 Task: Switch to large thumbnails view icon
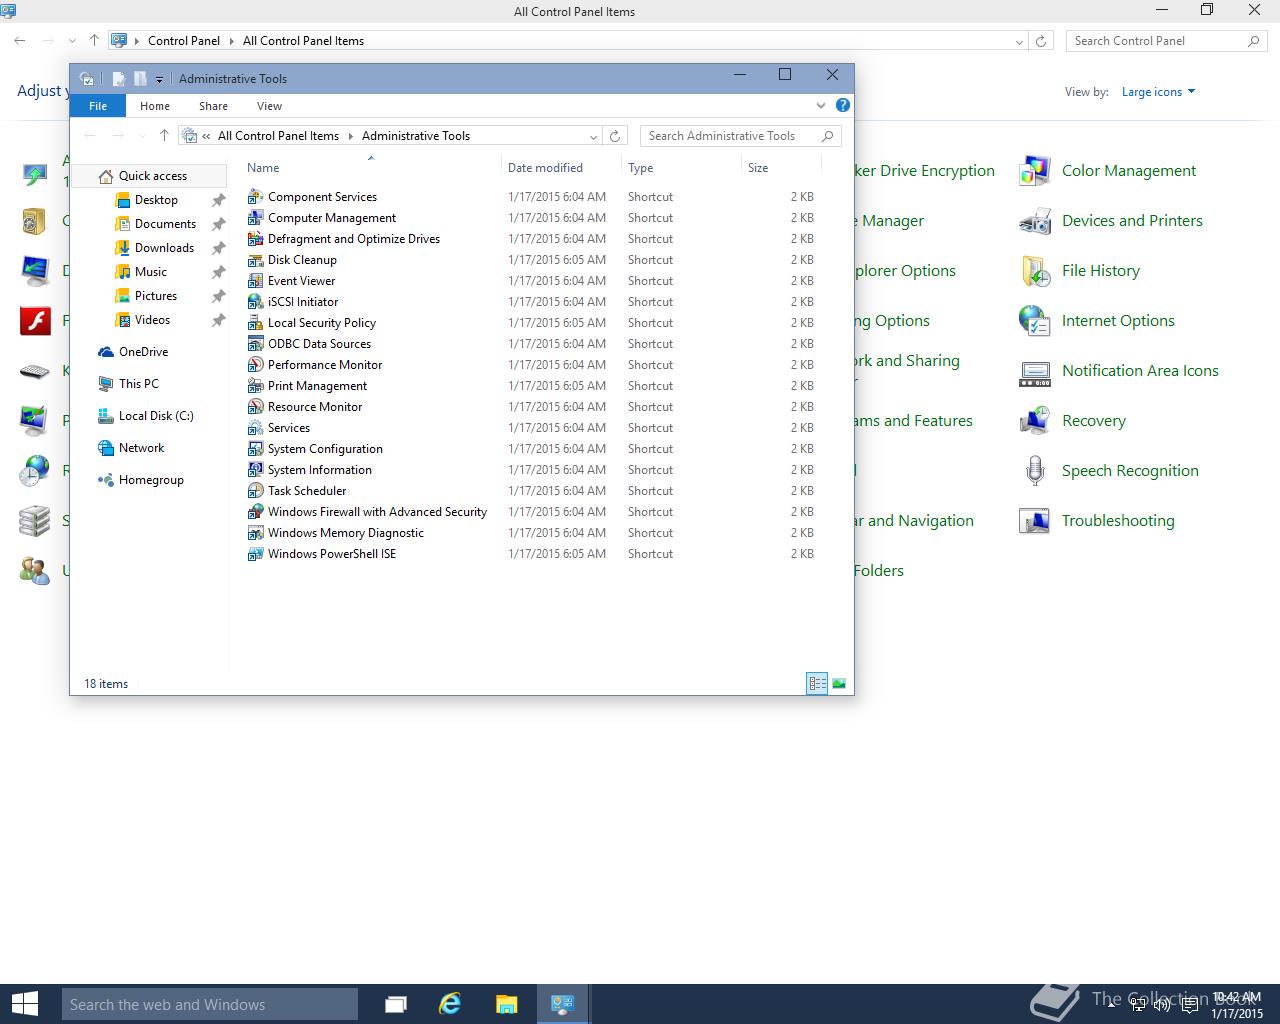839,684
